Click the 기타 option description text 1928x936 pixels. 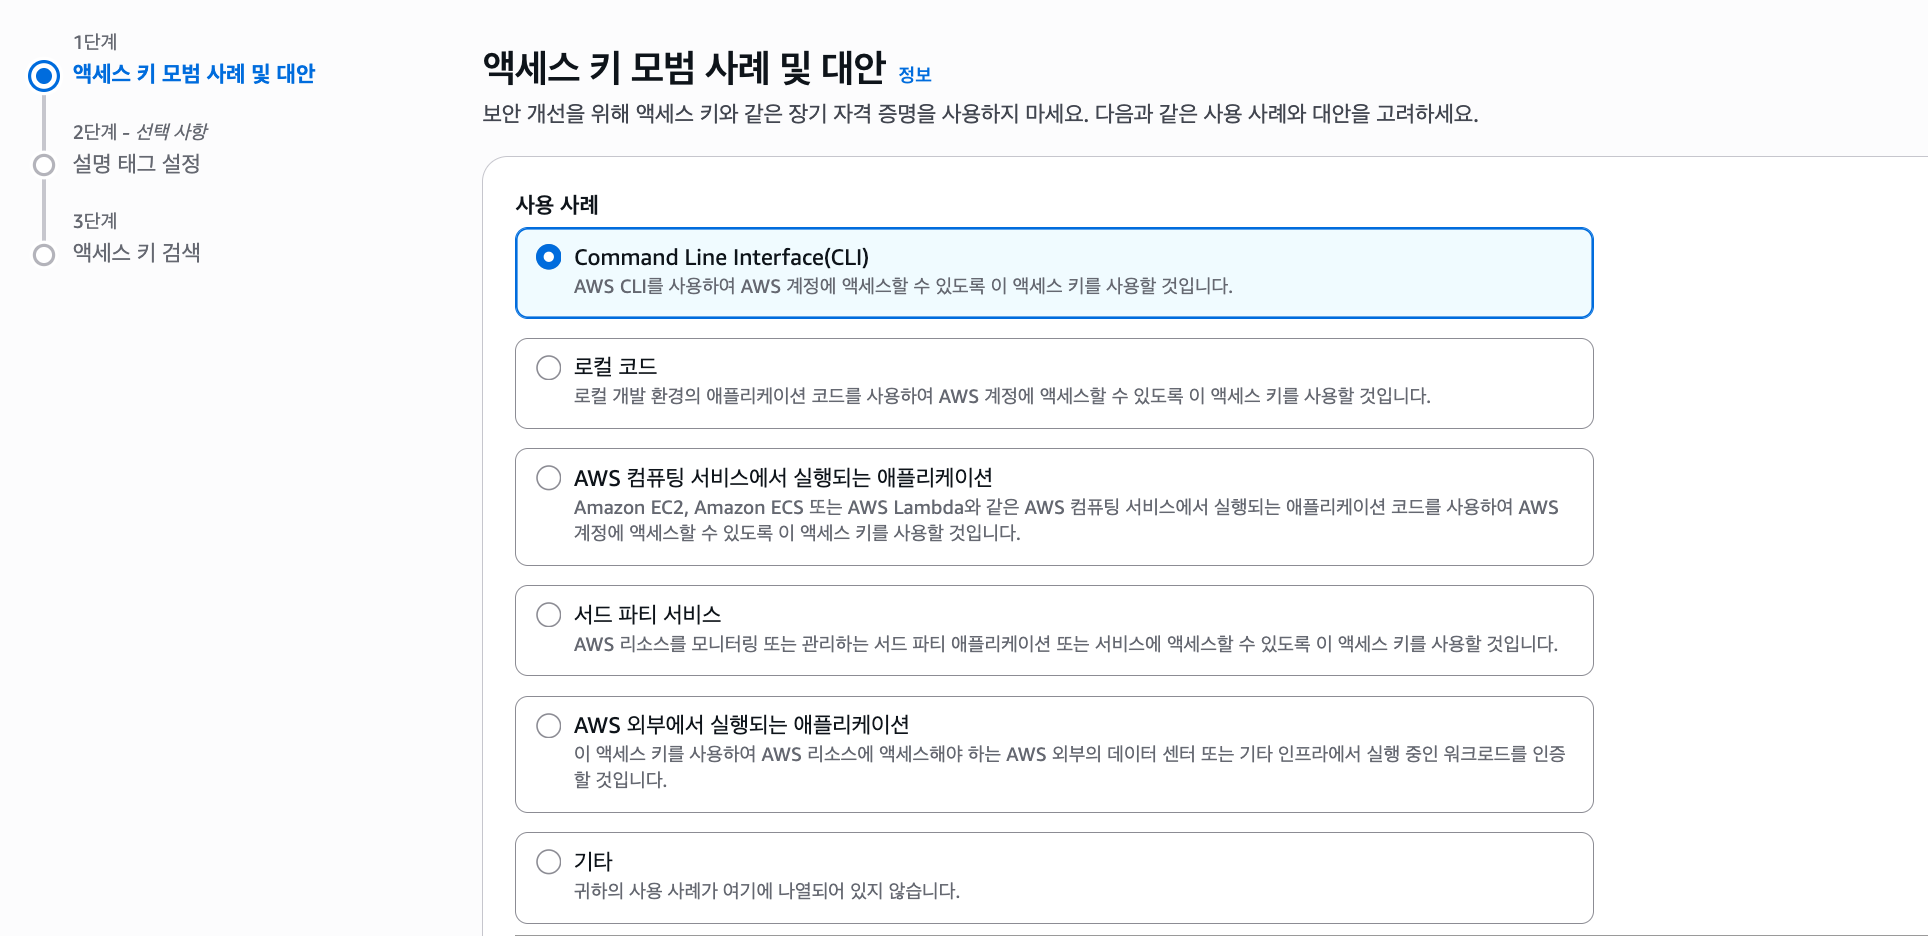pos(766,891)
